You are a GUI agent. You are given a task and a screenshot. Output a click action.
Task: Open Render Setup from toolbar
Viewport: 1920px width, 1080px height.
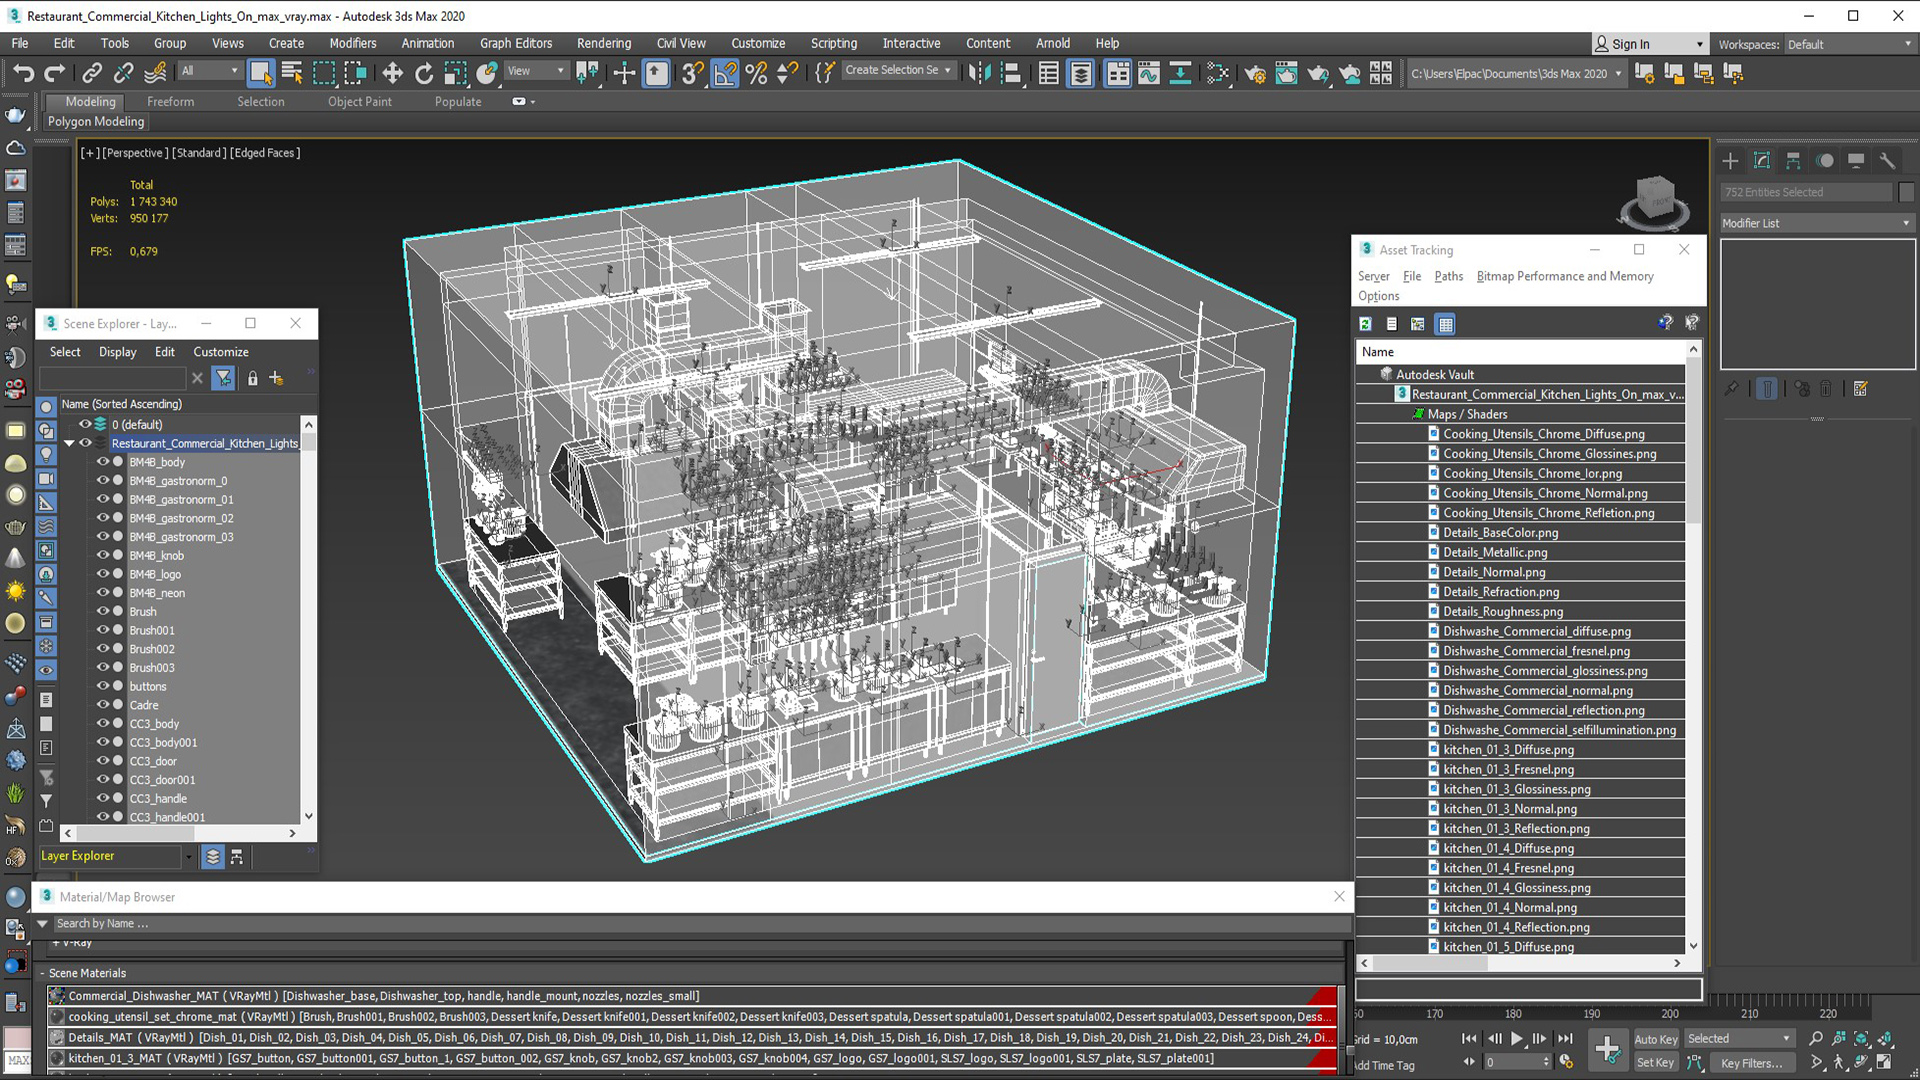click(x=1255, y=73)
